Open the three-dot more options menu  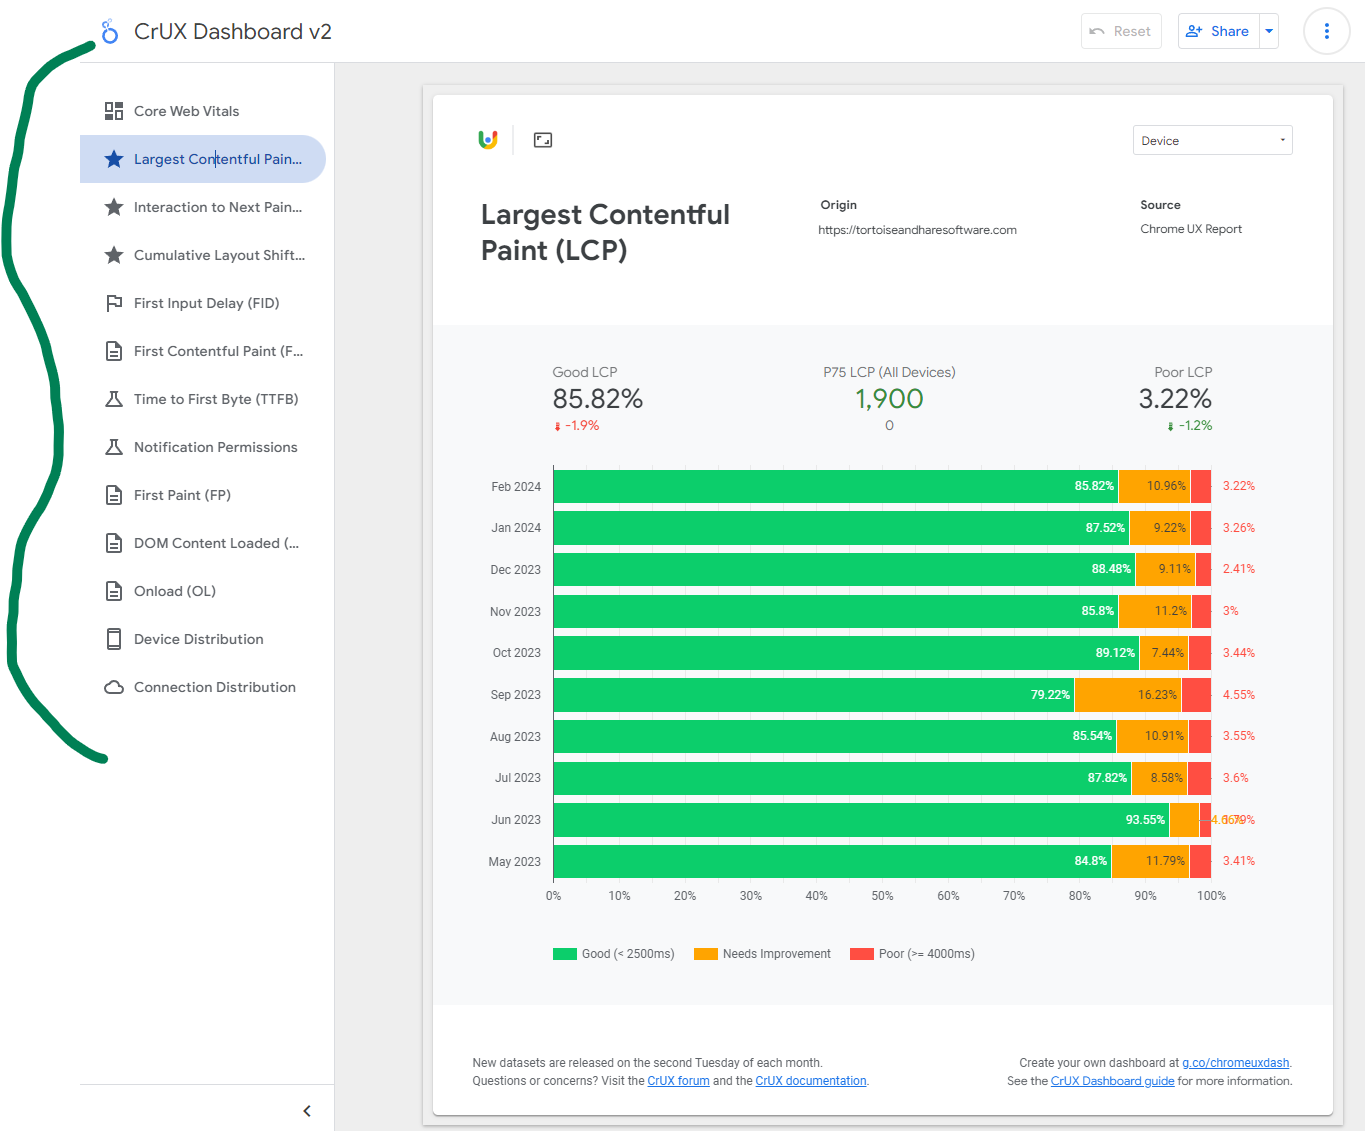(x=1326, y=31)
